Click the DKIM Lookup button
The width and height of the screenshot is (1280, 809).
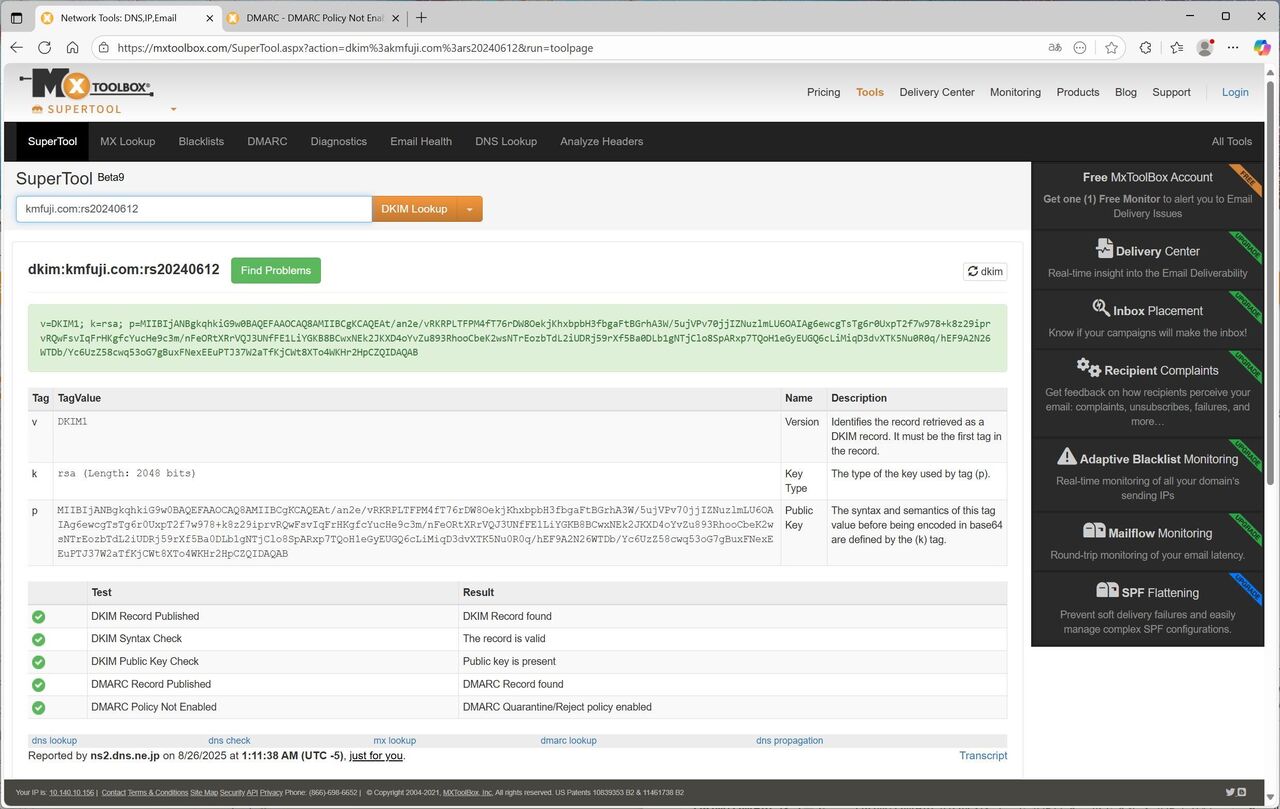pyautogui.click(x=414, y=209)
